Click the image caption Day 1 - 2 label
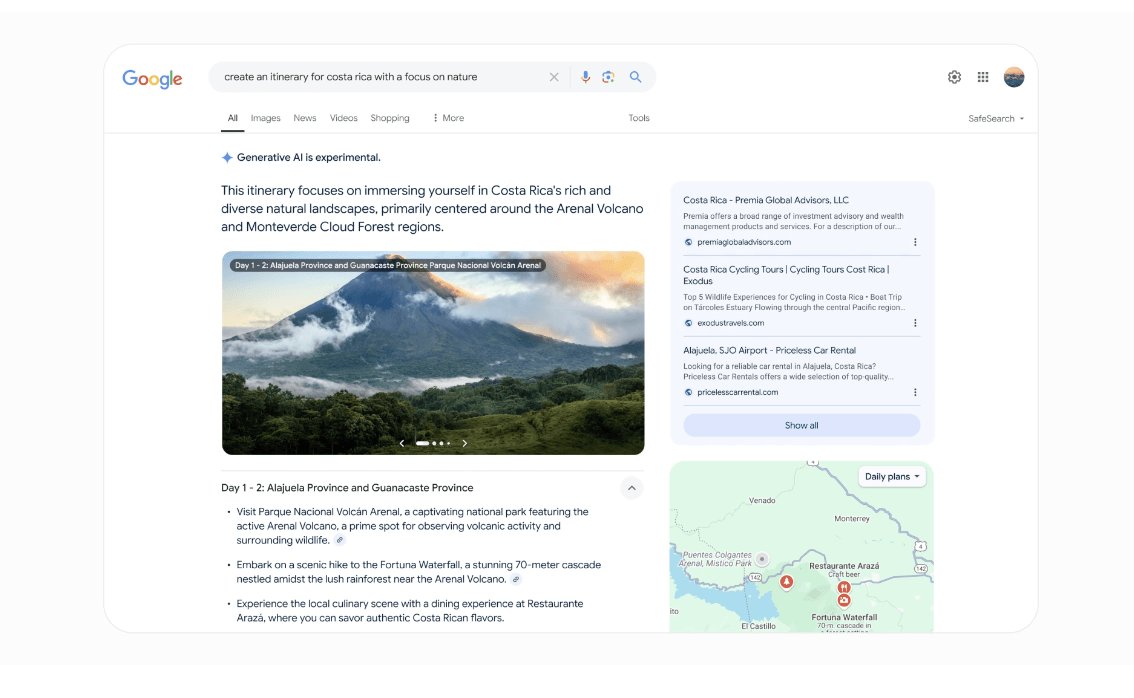This screenshot has width=1134, height=698. pos(388,265)
